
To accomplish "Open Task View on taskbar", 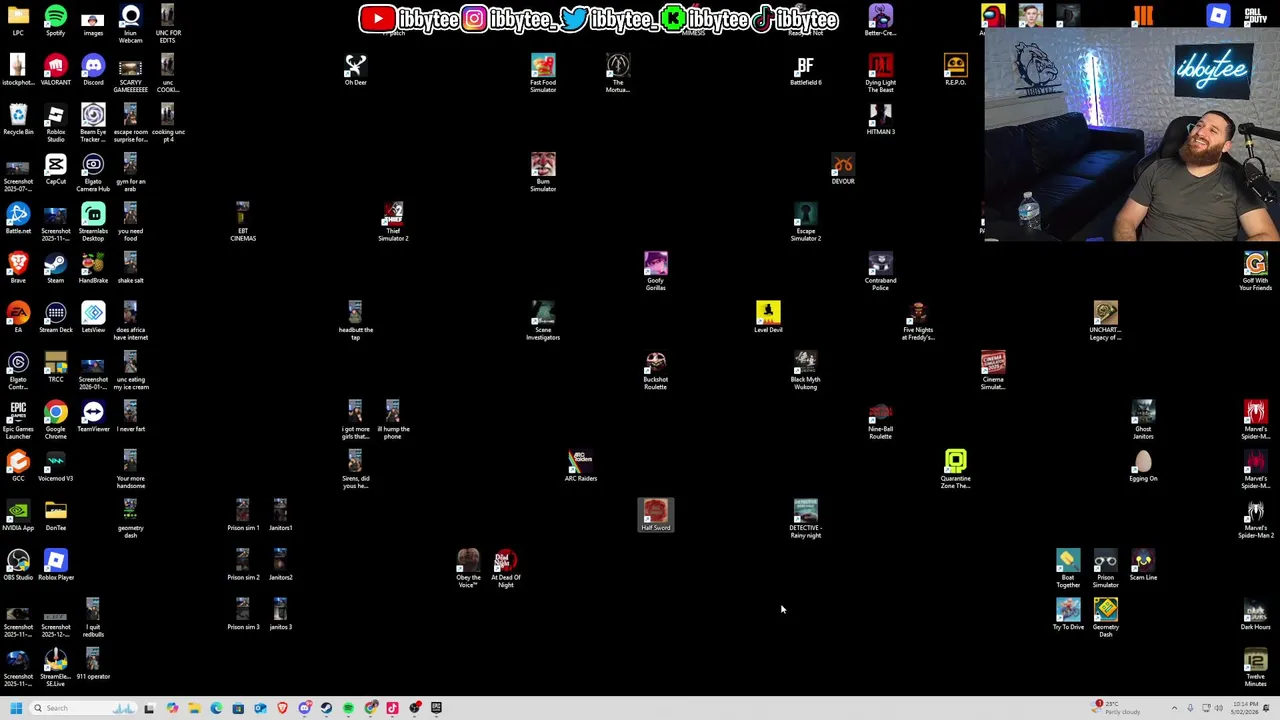I will click(x=149, y=708).
